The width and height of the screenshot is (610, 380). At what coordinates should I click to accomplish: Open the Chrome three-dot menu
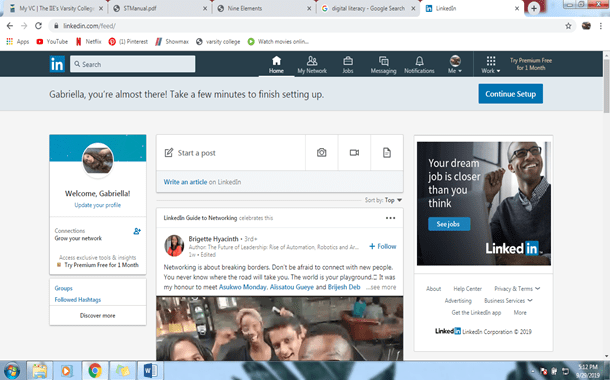601,26
